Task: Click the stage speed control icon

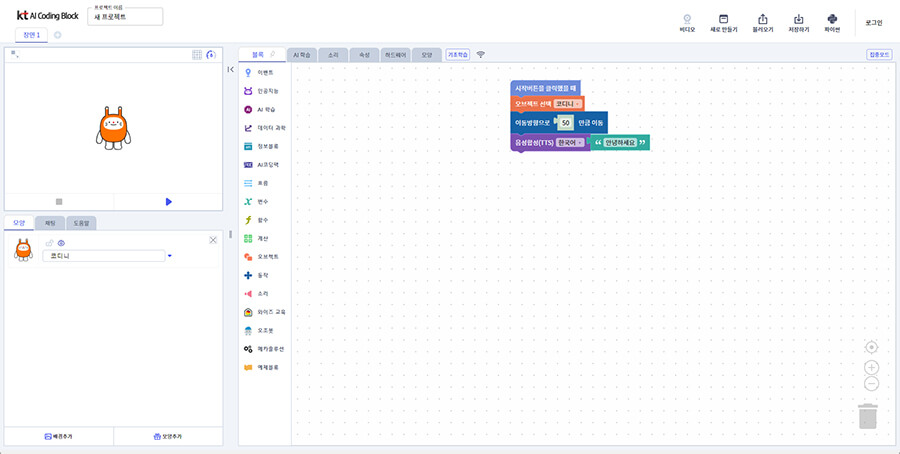Action: [211, 55]
